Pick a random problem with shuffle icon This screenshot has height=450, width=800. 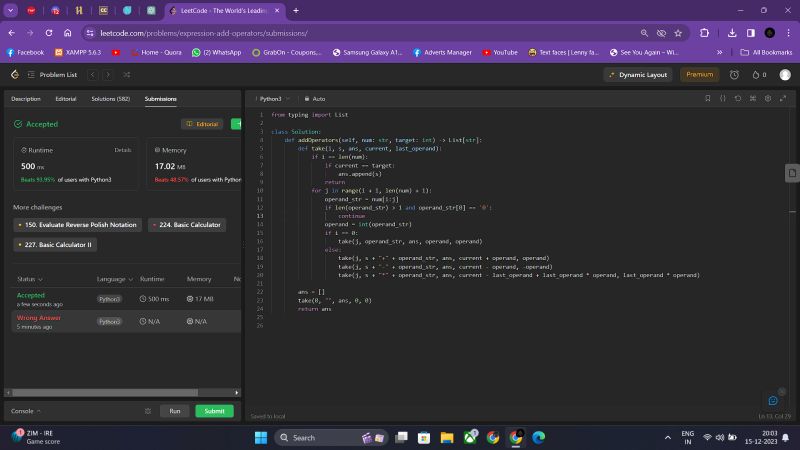tap(126, 74)
